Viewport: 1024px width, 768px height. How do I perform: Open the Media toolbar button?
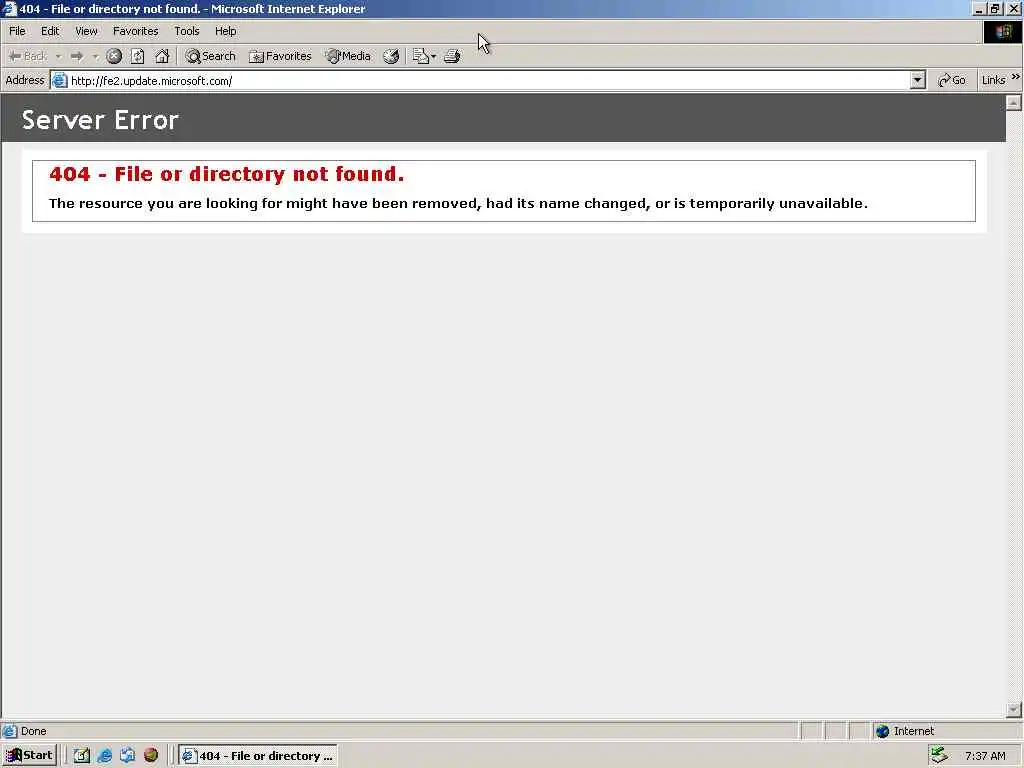pyautogui.click(x=348, y=56)
